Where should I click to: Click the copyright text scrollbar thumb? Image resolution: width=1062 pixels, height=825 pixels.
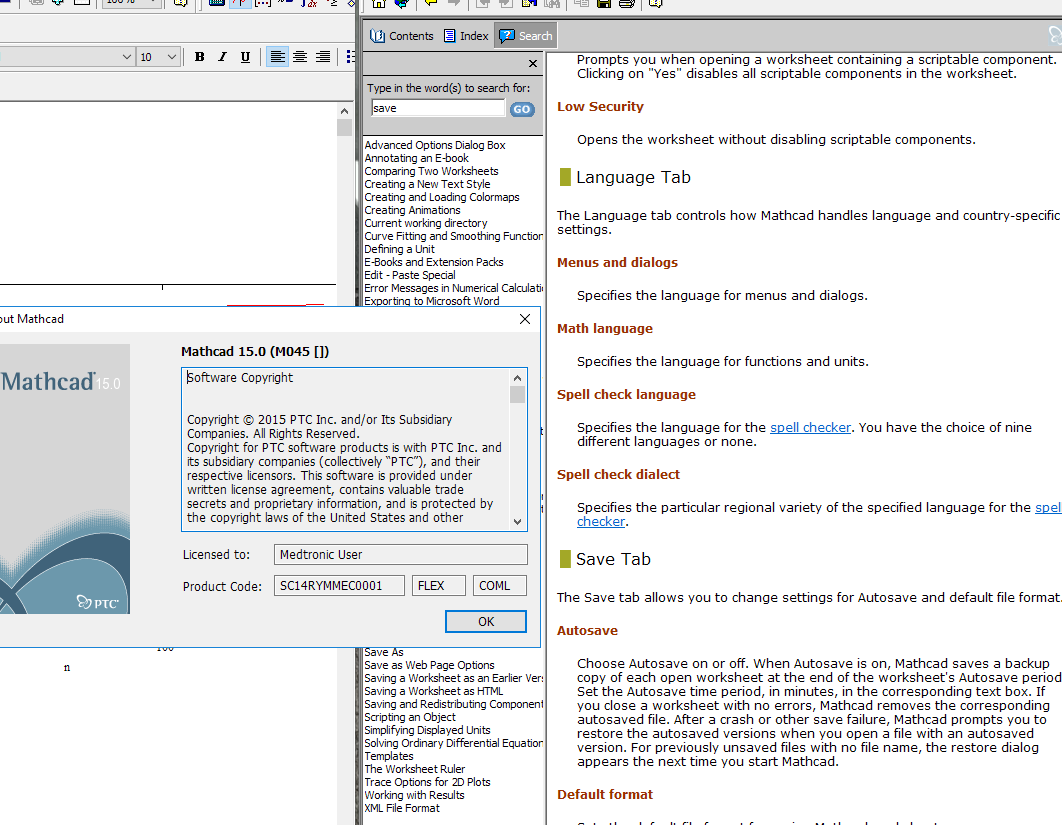[517, 394]
